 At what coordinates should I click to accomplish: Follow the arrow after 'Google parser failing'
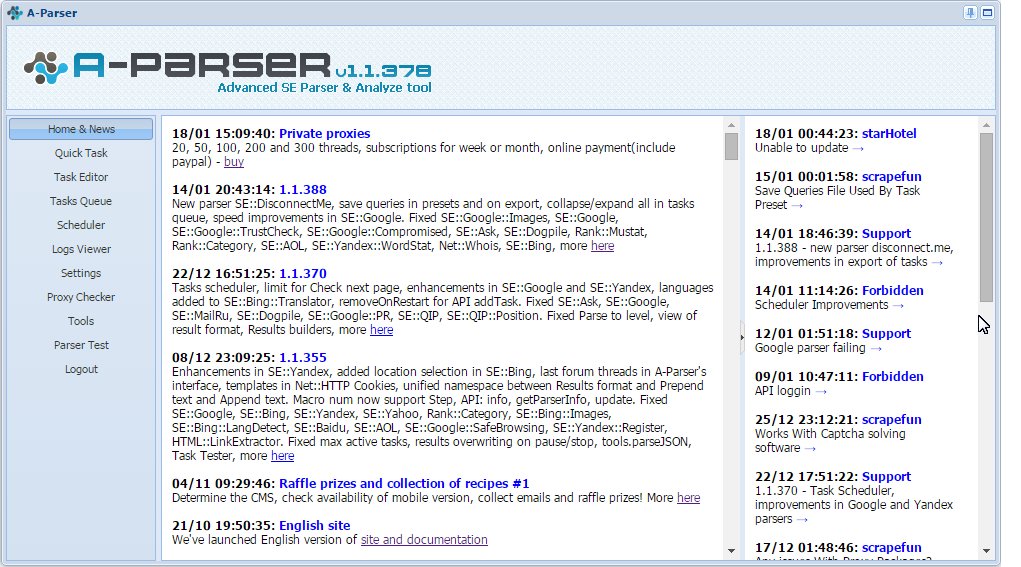click(x=876, y=349)
